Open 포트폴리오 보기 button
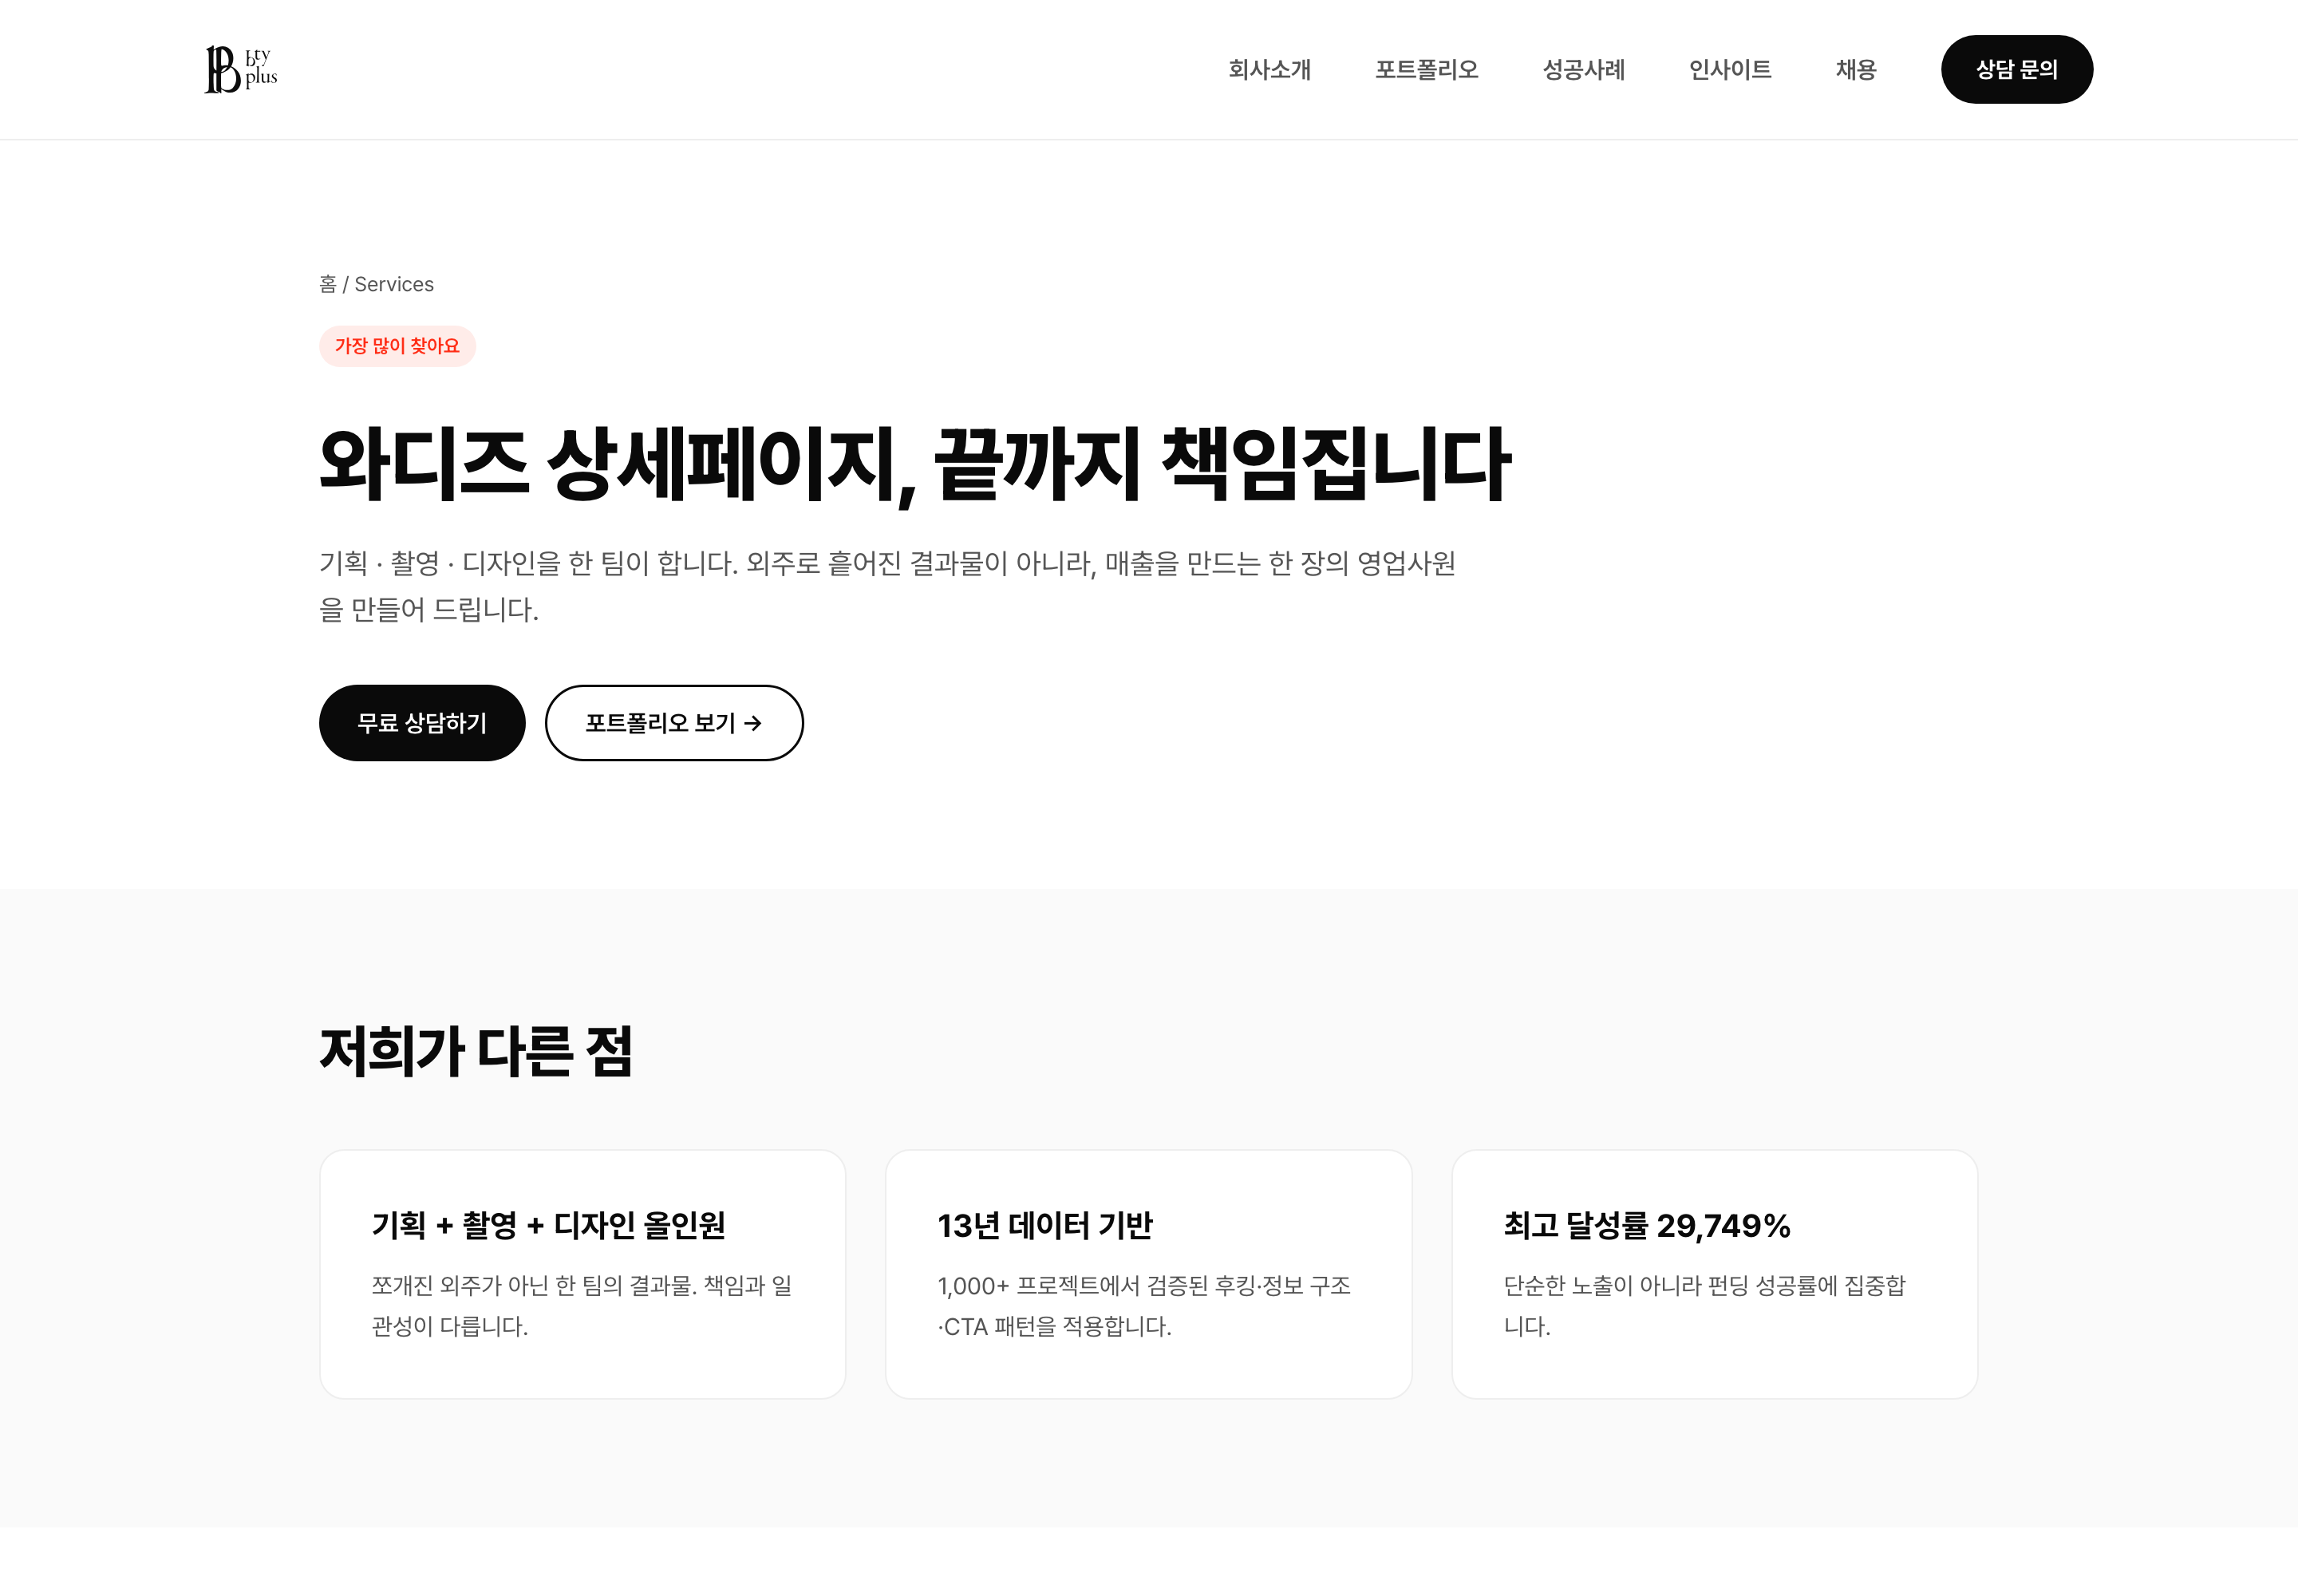The image size is (2298, 1596). pos(674,723)
